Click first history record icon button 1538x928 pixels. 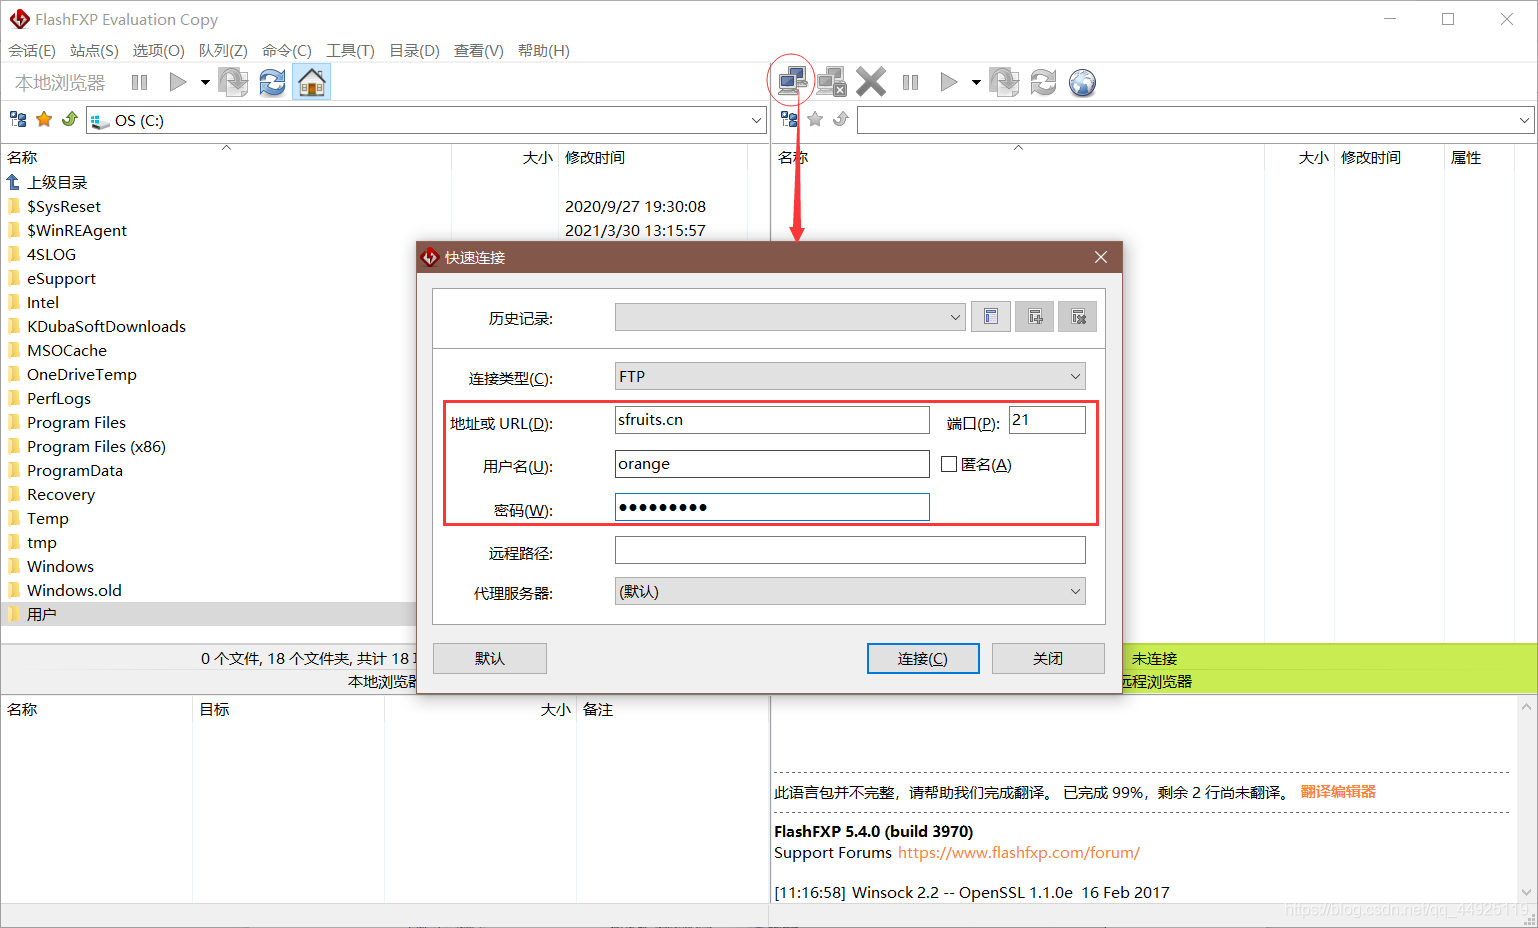point(990,317)
